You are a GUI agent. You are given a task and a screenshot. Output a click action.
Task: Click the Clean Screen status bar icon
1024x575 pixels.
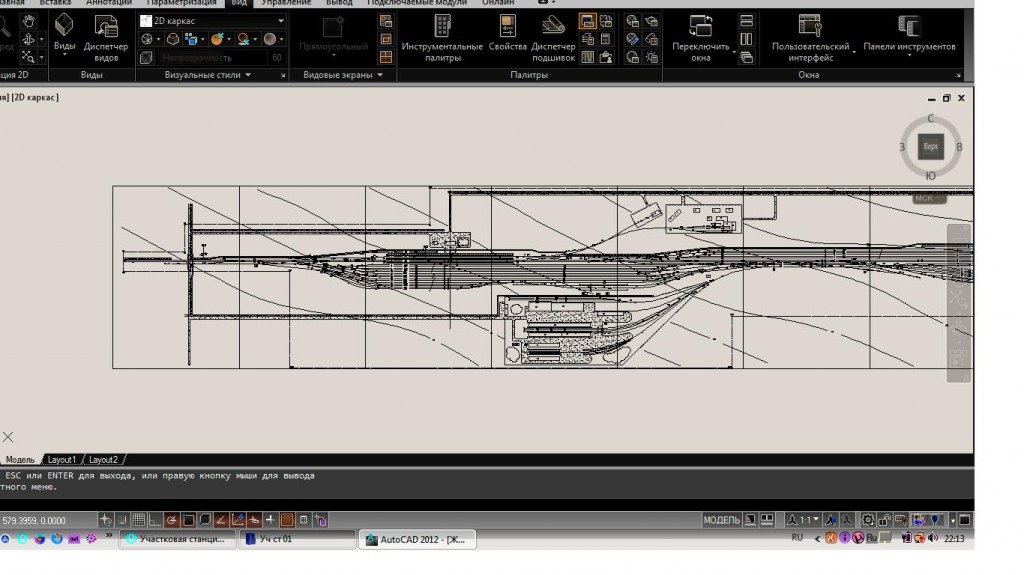tap(965, 520)
